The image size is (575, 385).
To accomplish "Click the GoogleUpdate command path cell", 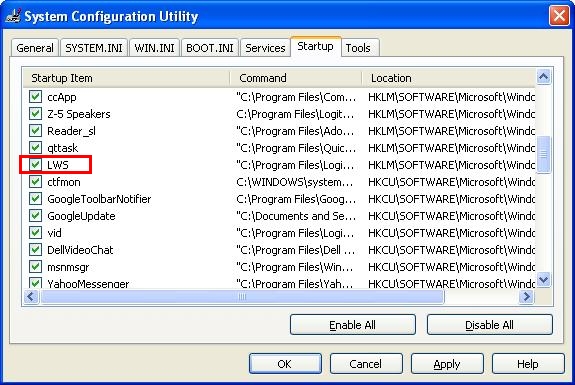I will (x=296, y=216).
